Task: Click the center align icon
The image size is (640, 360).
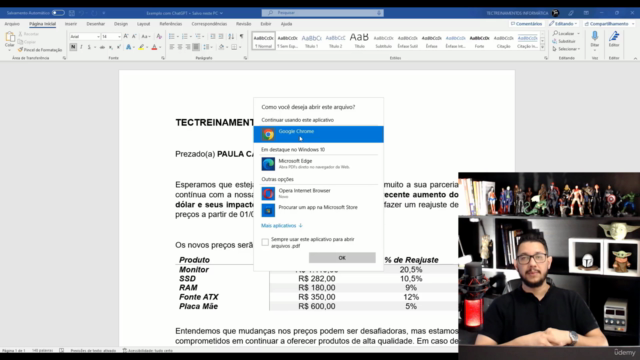Action: (180, 47)
